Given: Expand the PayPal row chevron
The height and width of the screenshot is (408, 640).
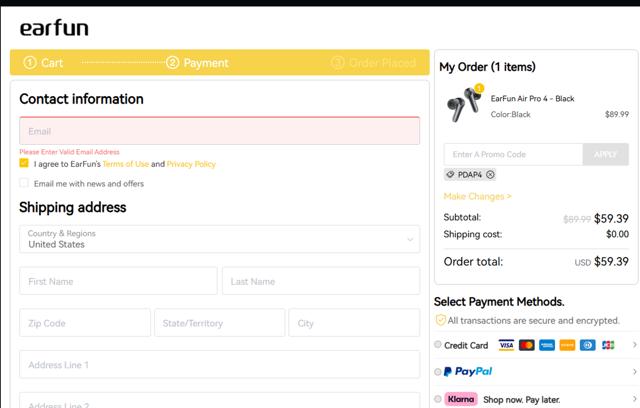Looking at the screenshot, I should [x=634, y=372].
